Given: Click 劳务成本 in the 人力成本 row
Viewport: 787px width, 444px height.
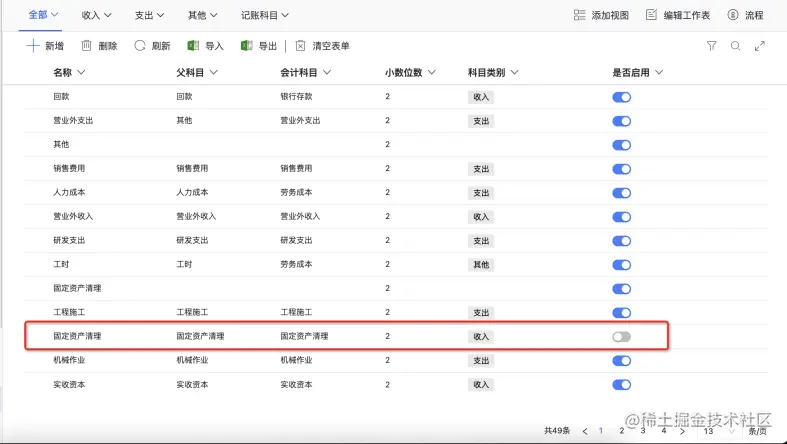Looking at the screenshot, I should pyautogui.click(x=296, y=192).
